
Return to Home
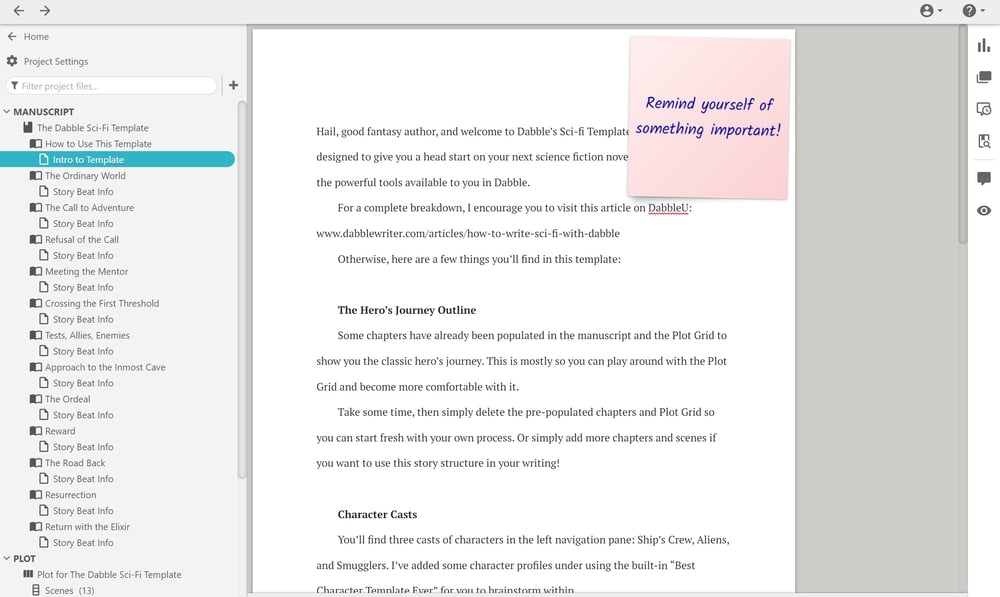point(28,36)
